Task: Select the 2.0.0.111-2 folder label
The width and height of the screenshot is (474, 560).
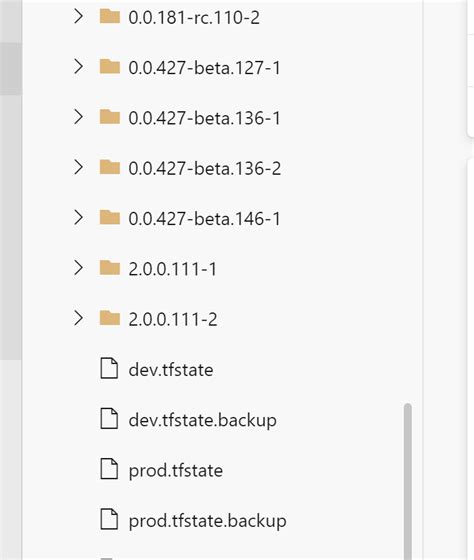Action: coord(173,319)
